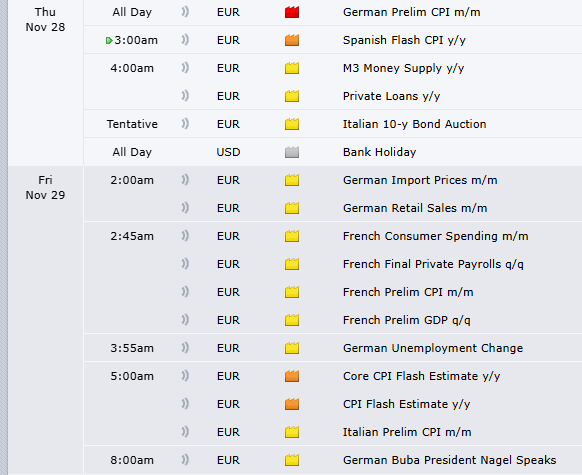Image resolution: width=582 pixels, height=475 pixels.
Task: Open French Final Private Payrolls q/q event
Action: [433, 264]
